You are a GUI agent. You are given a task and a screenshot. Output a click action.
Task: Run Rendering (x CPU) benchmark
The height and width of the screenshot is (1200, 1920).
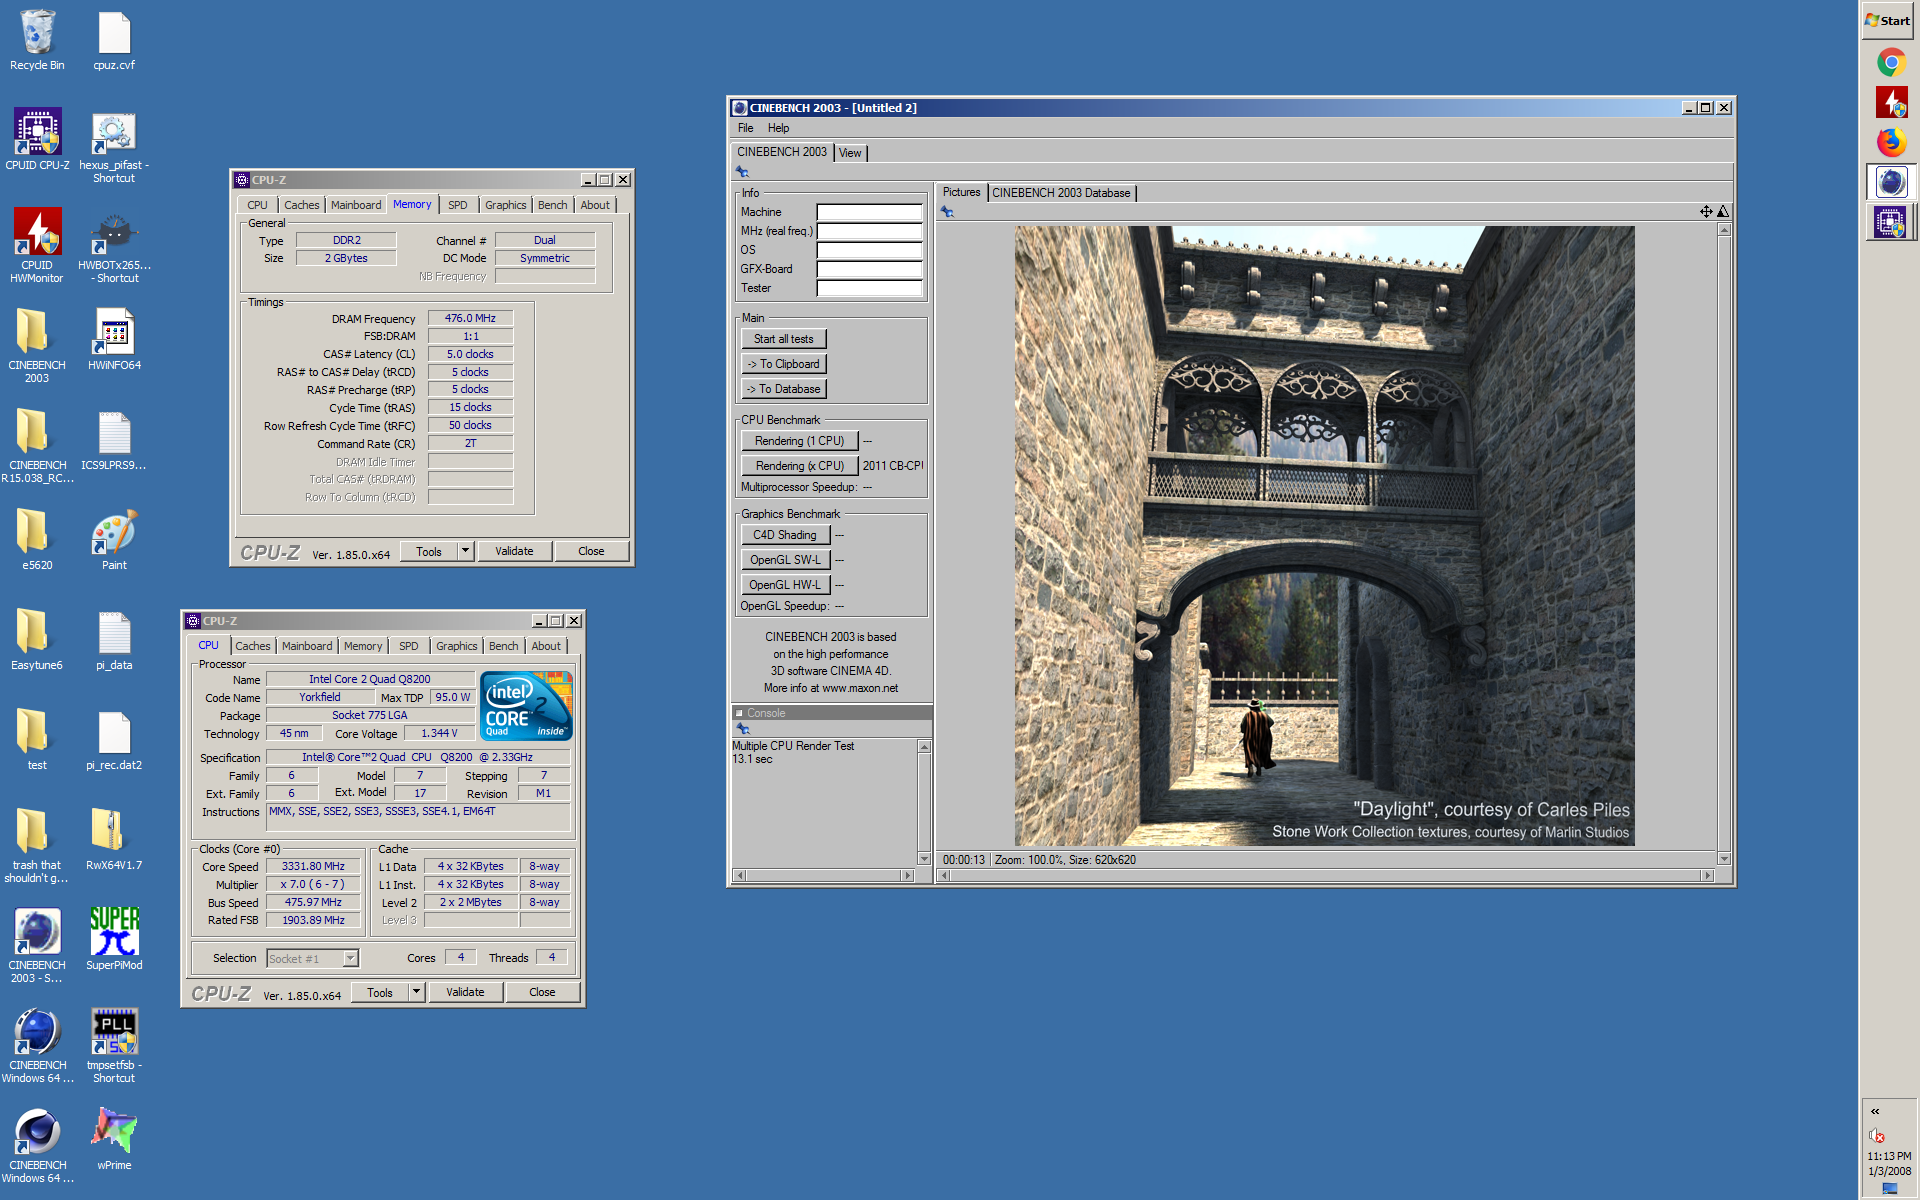(800, 466)
